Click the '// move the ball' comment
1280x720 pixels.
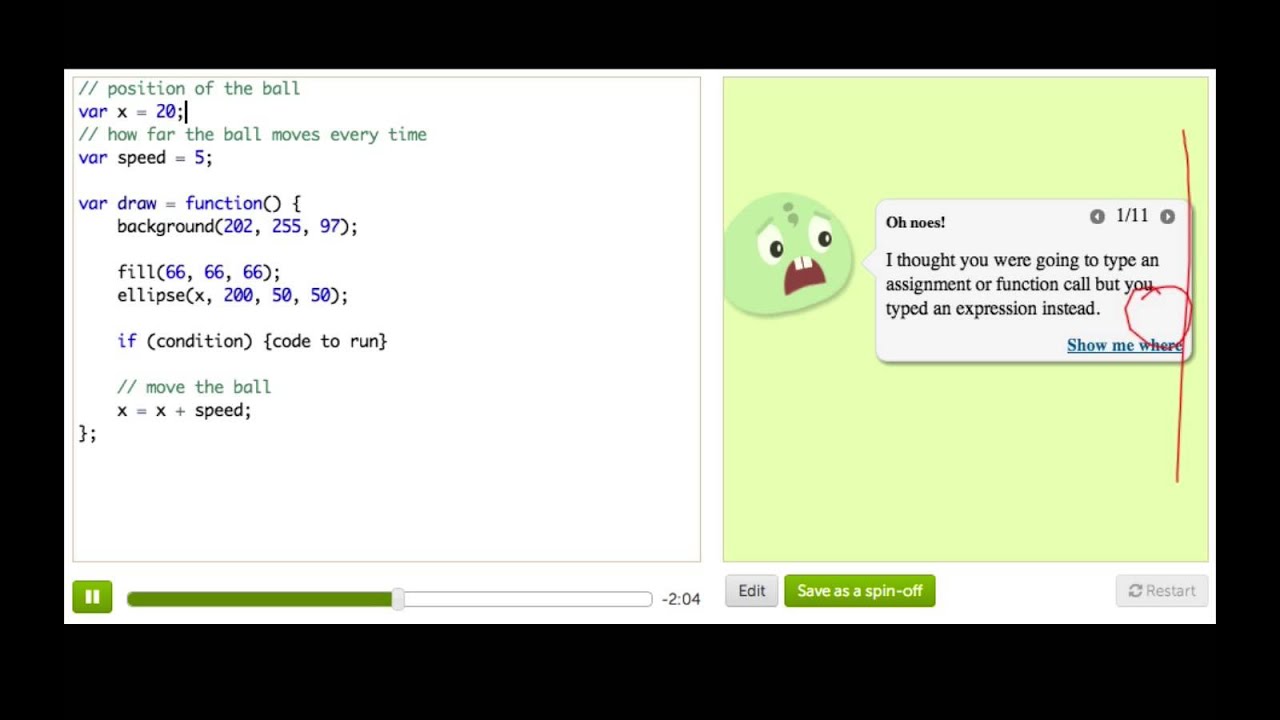click(x=194, y=387)
